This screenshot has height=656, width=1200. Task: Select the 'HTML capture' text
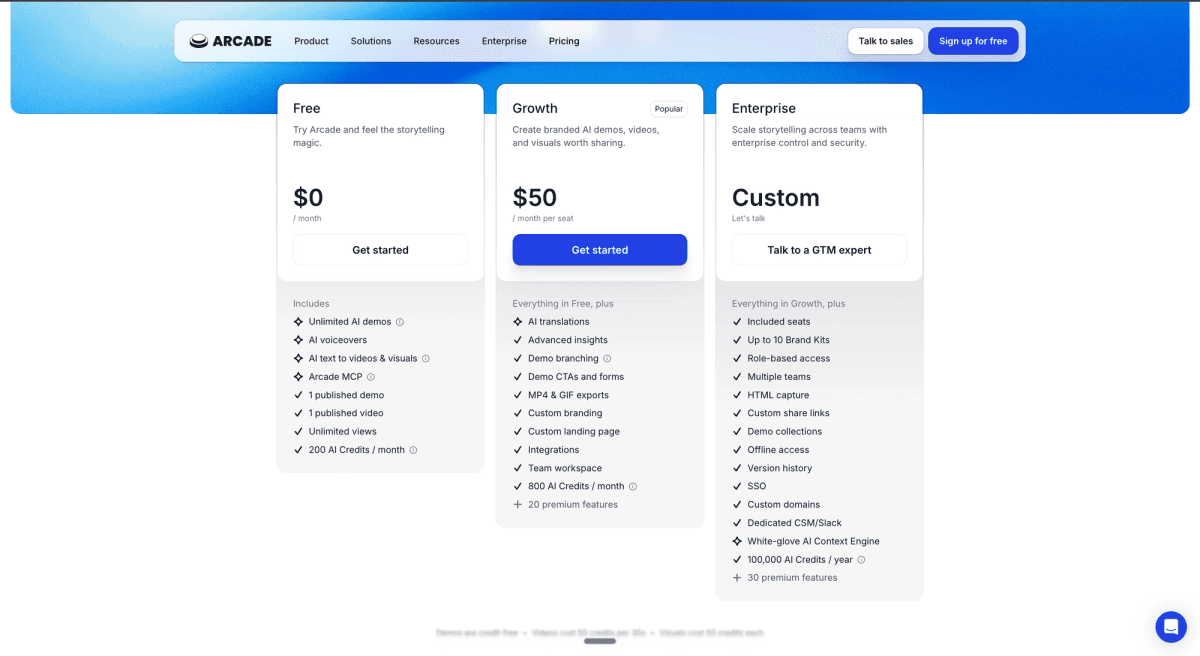point(777,395)
